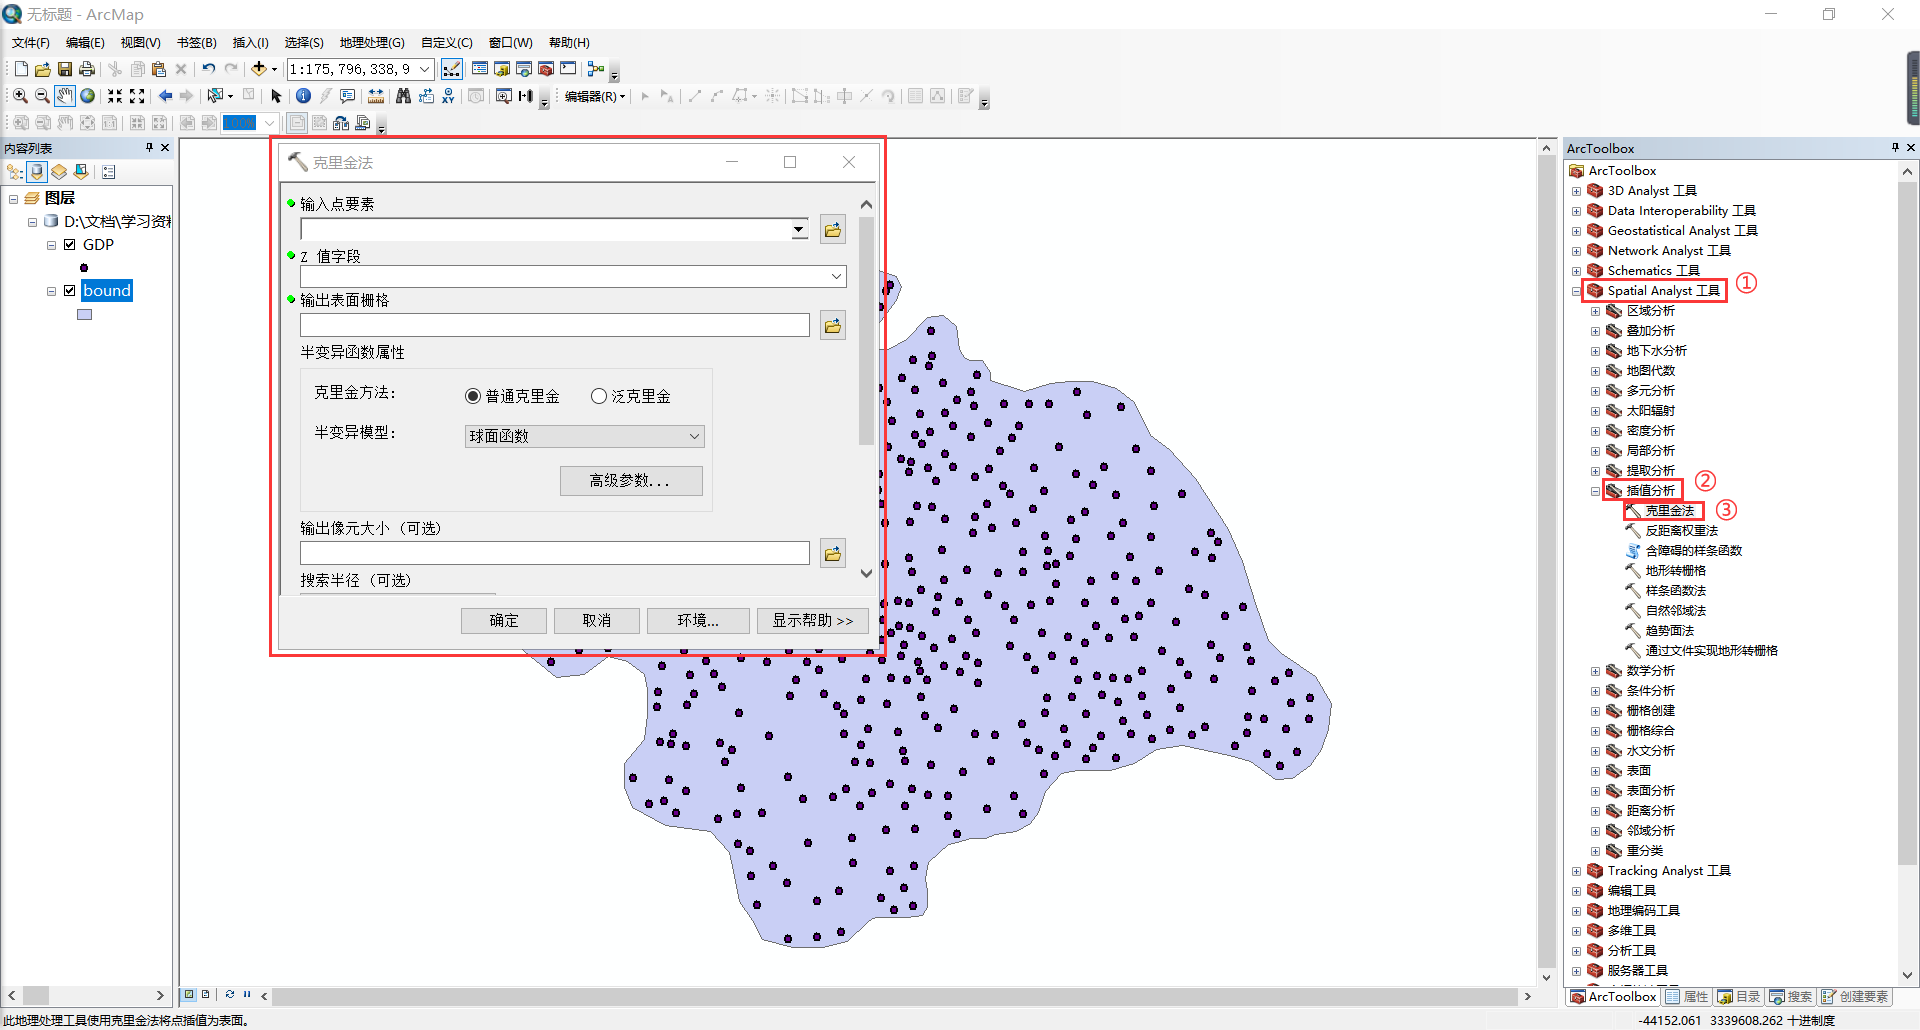1920x1030 pixels.
Task: Save the map with the floppy disk icon
Action: click(65, 69)
